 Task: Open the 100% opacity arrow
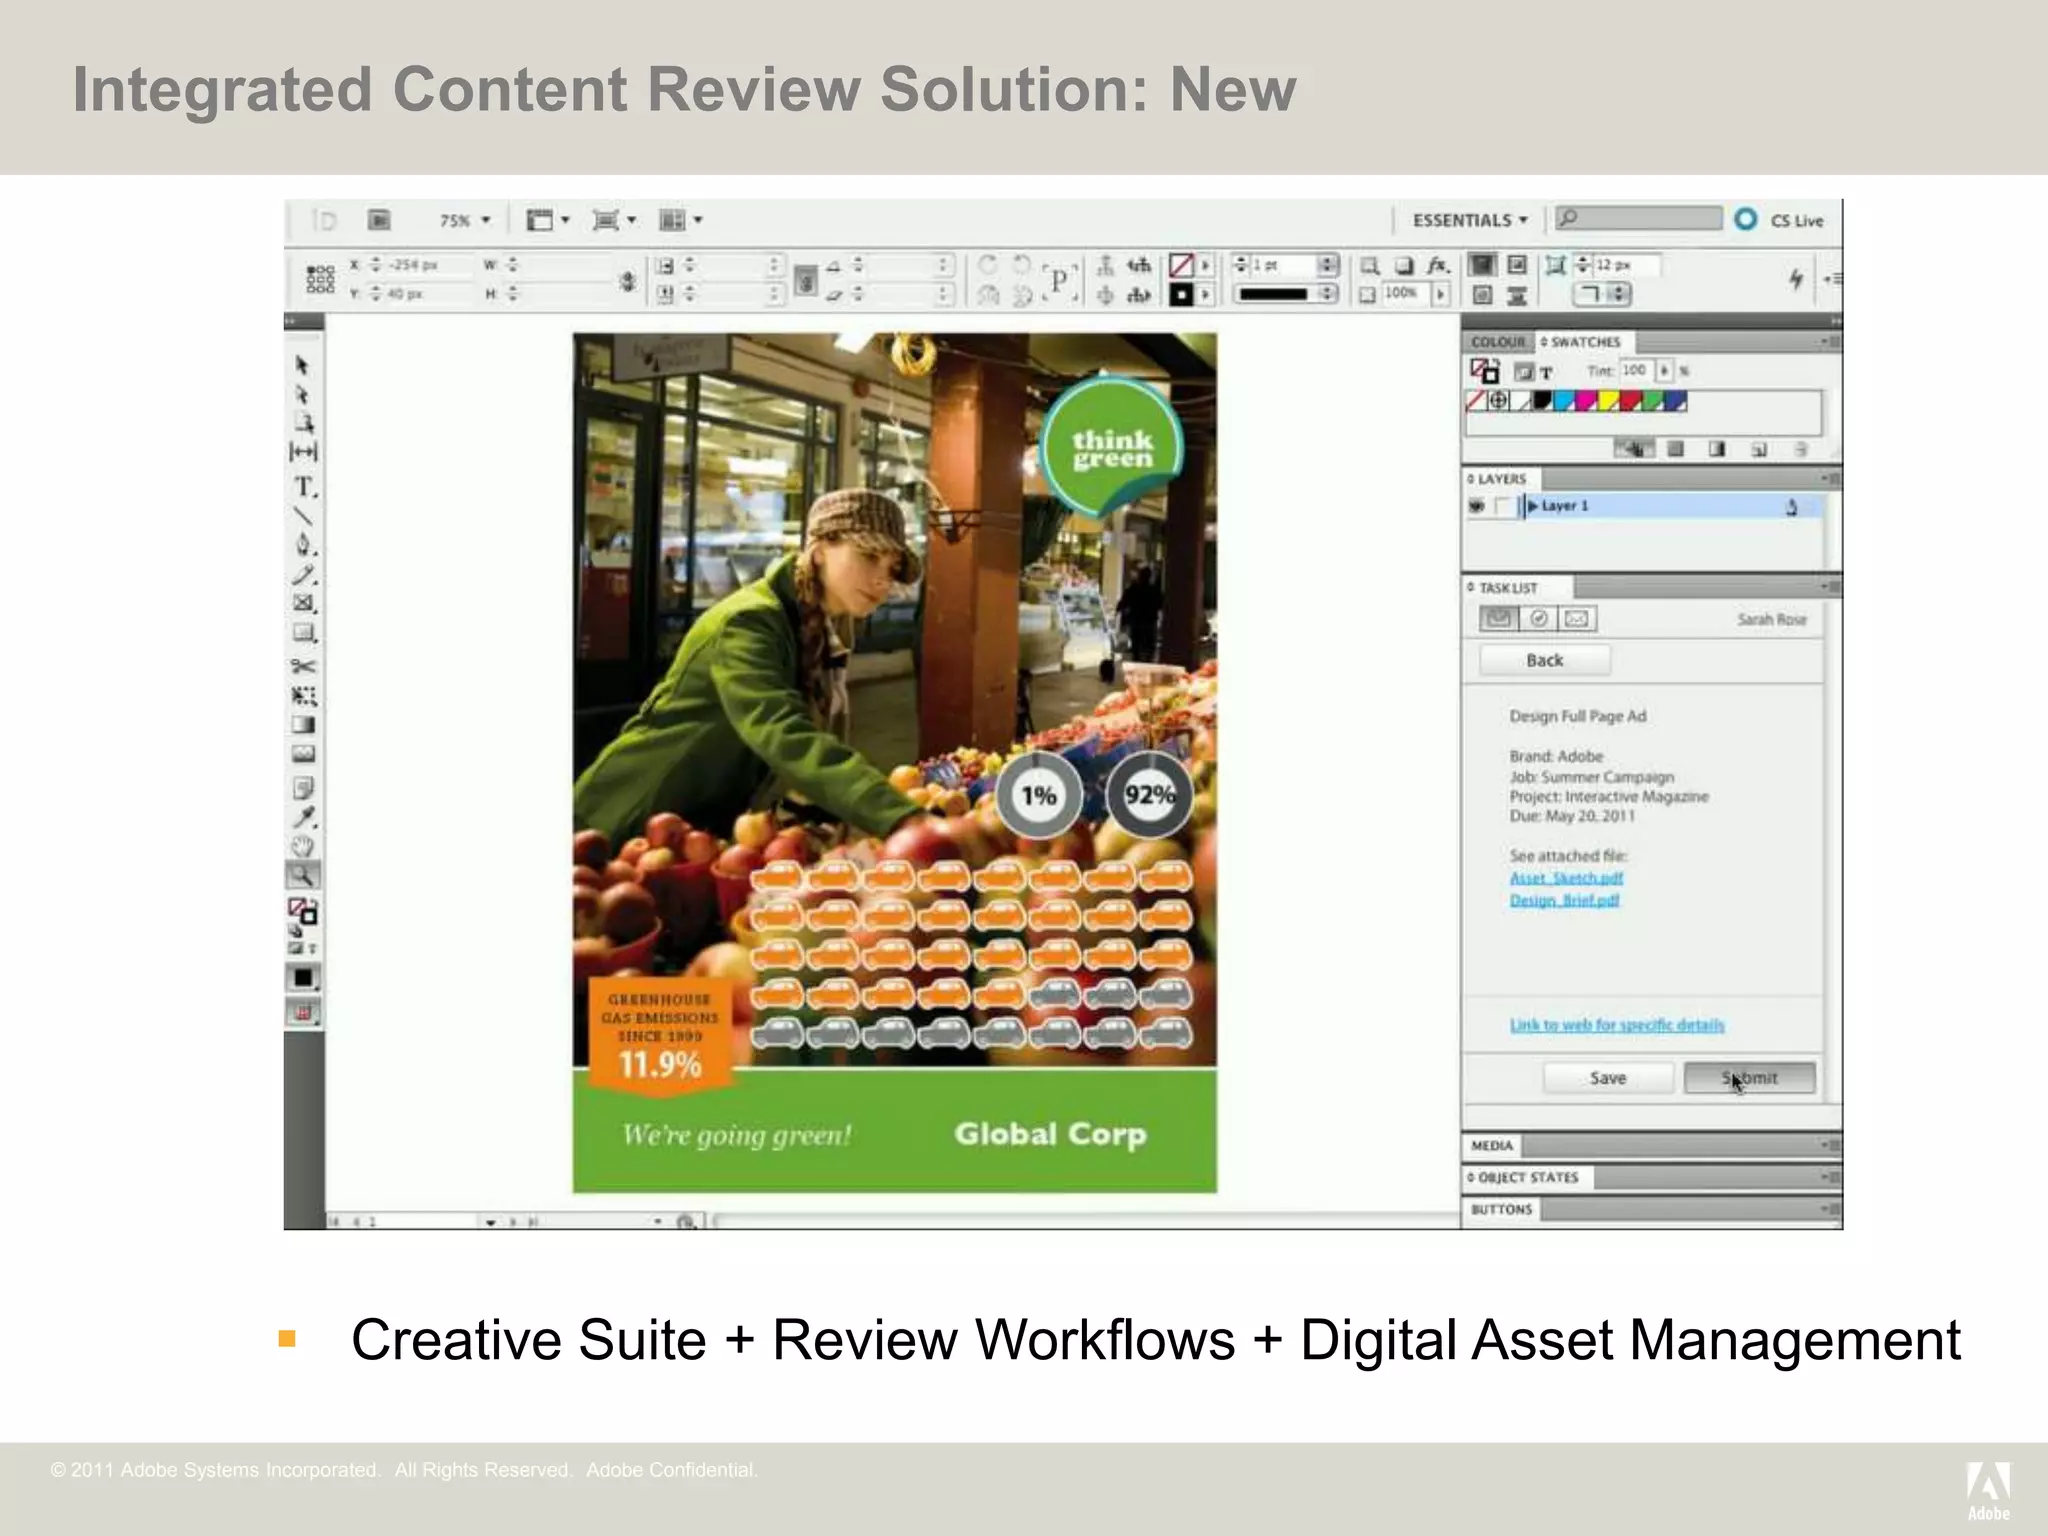[x=1441, y=293]
